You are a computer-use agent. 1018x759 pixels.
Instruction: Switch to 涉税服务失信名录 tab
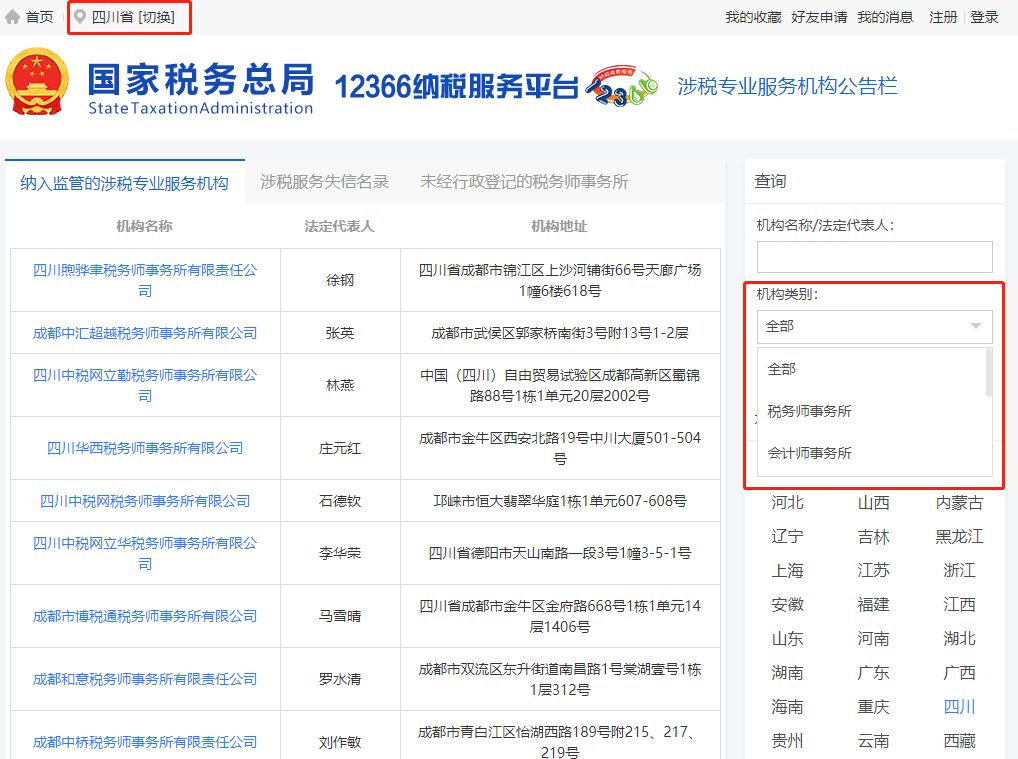[324, 182]
